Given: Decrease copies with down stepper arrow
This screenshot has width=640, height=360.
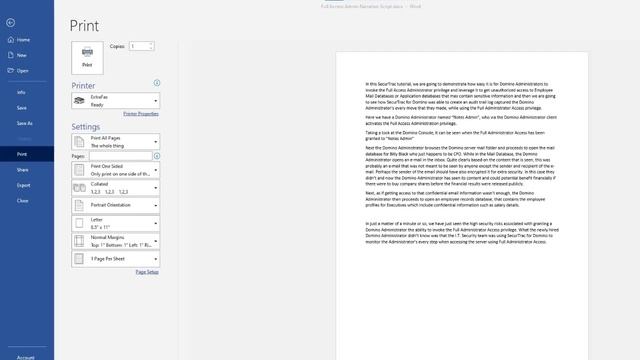Looking at the screenshot, I should click(151, 49).
